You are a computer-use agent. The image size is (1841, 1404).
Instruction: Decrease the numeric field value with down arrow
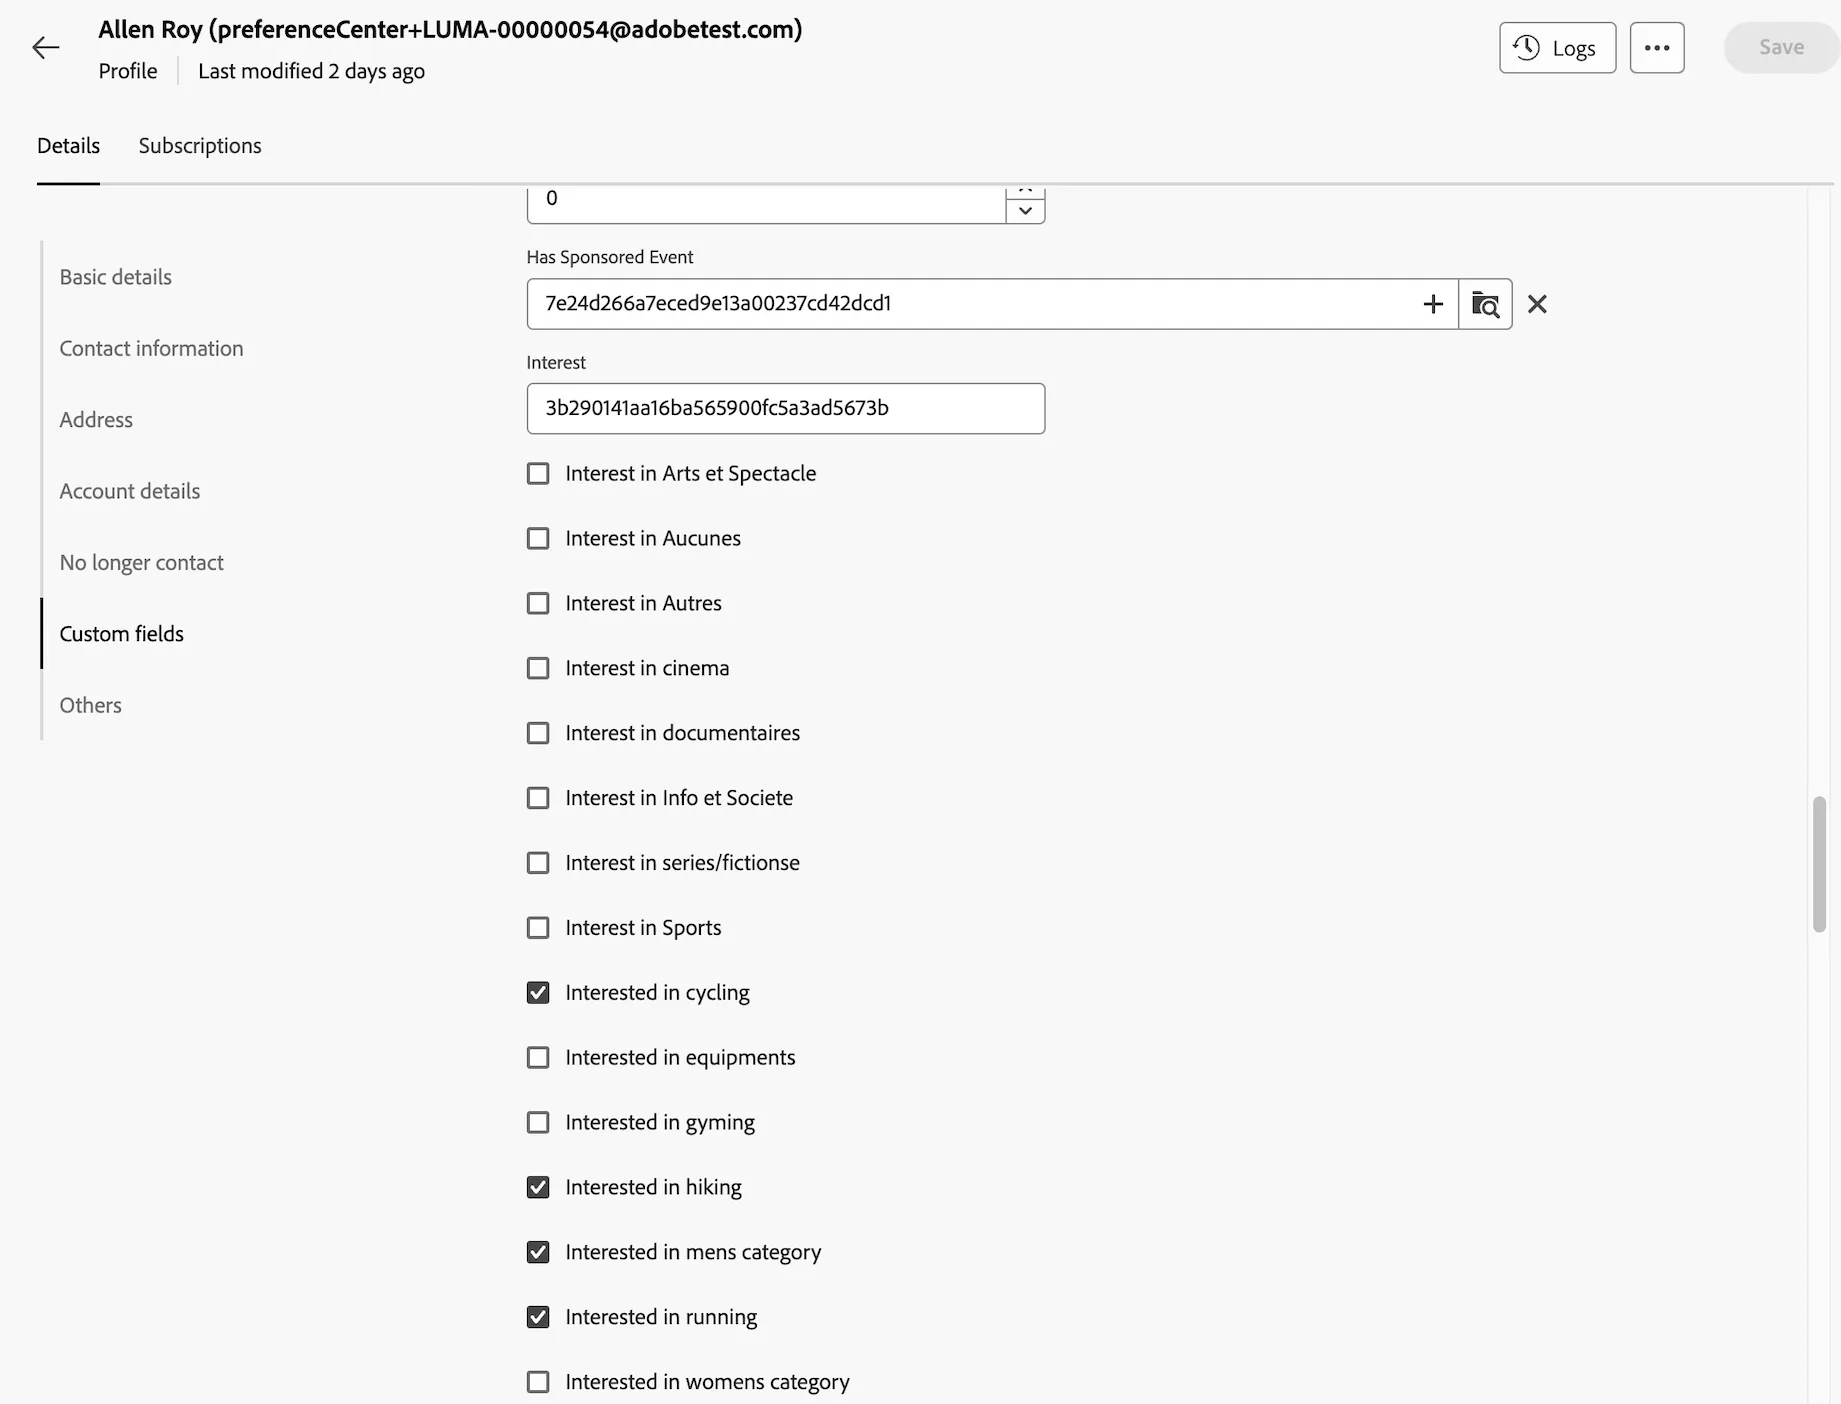(x=1025, y=211)
